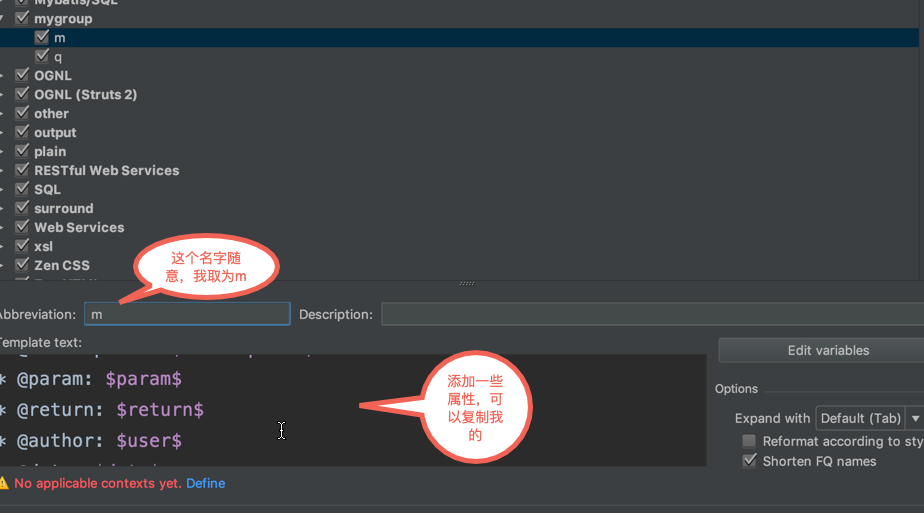Image resolution: width=924 pixels, height=513 pixels.
Task: Open Edit variables dialog
Action: pyautogui.click(x=821, y=350)
